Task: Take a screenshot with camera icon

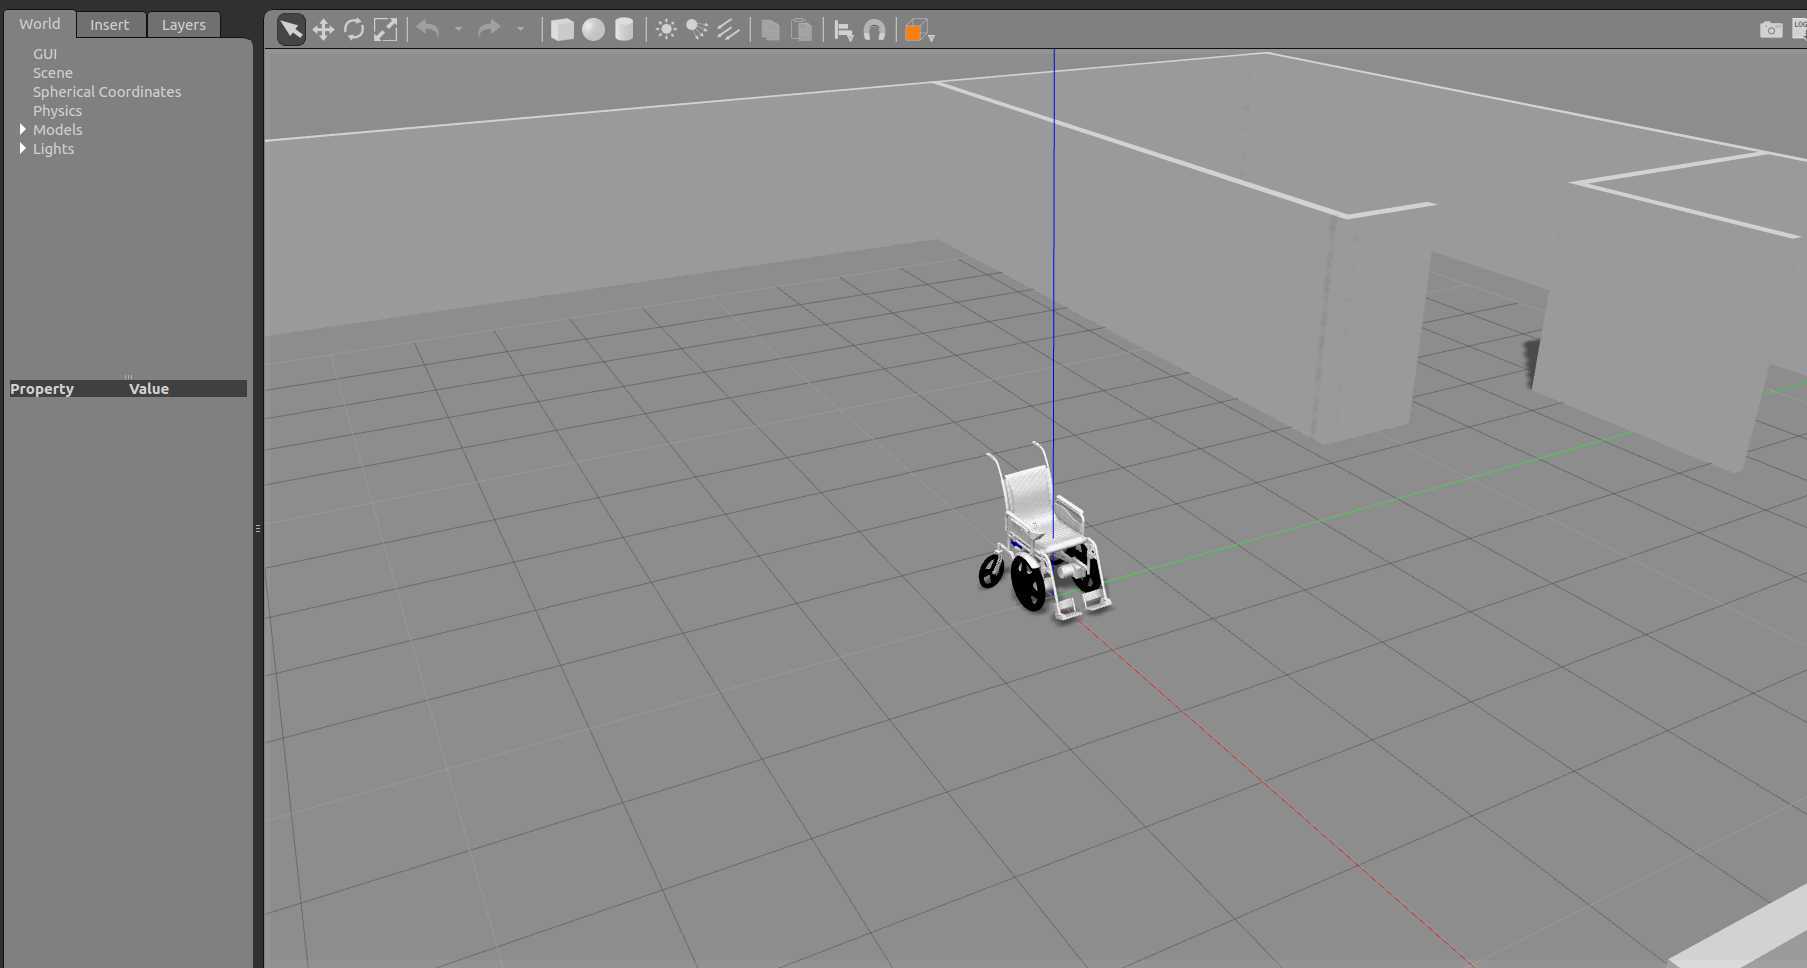Action: (1771, 30)
